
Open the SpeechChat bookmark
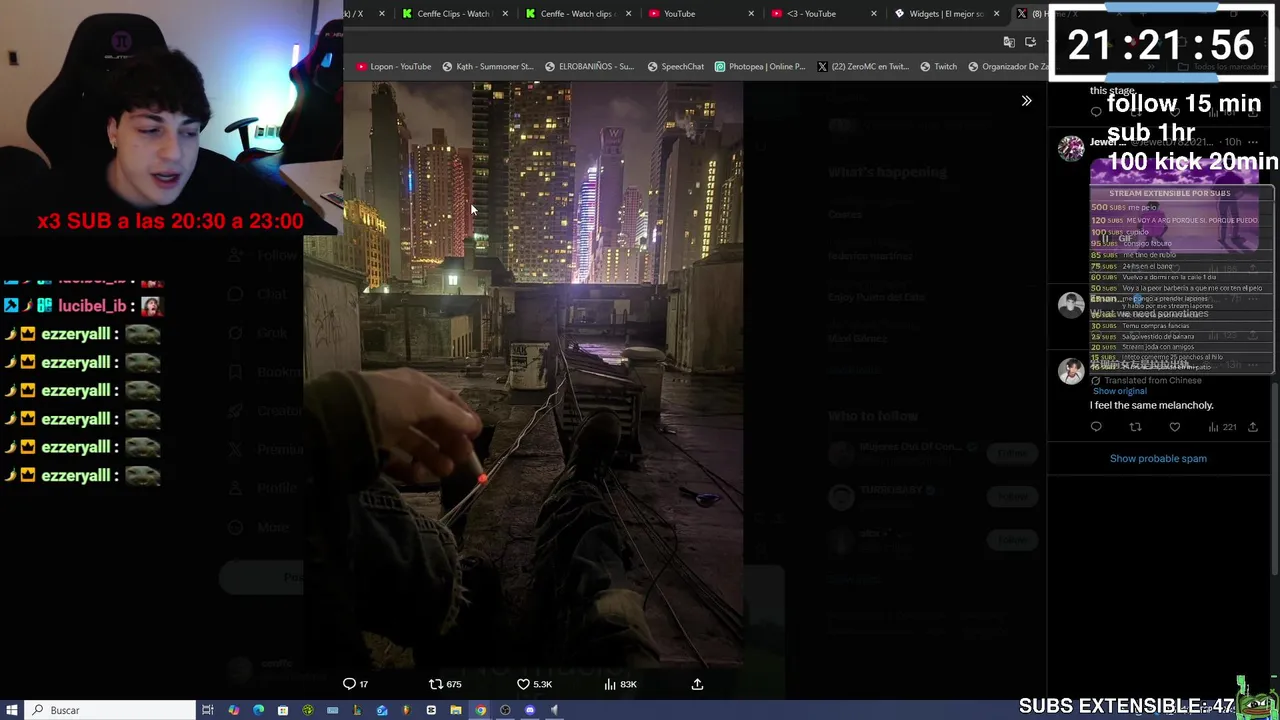coord(676,67)
